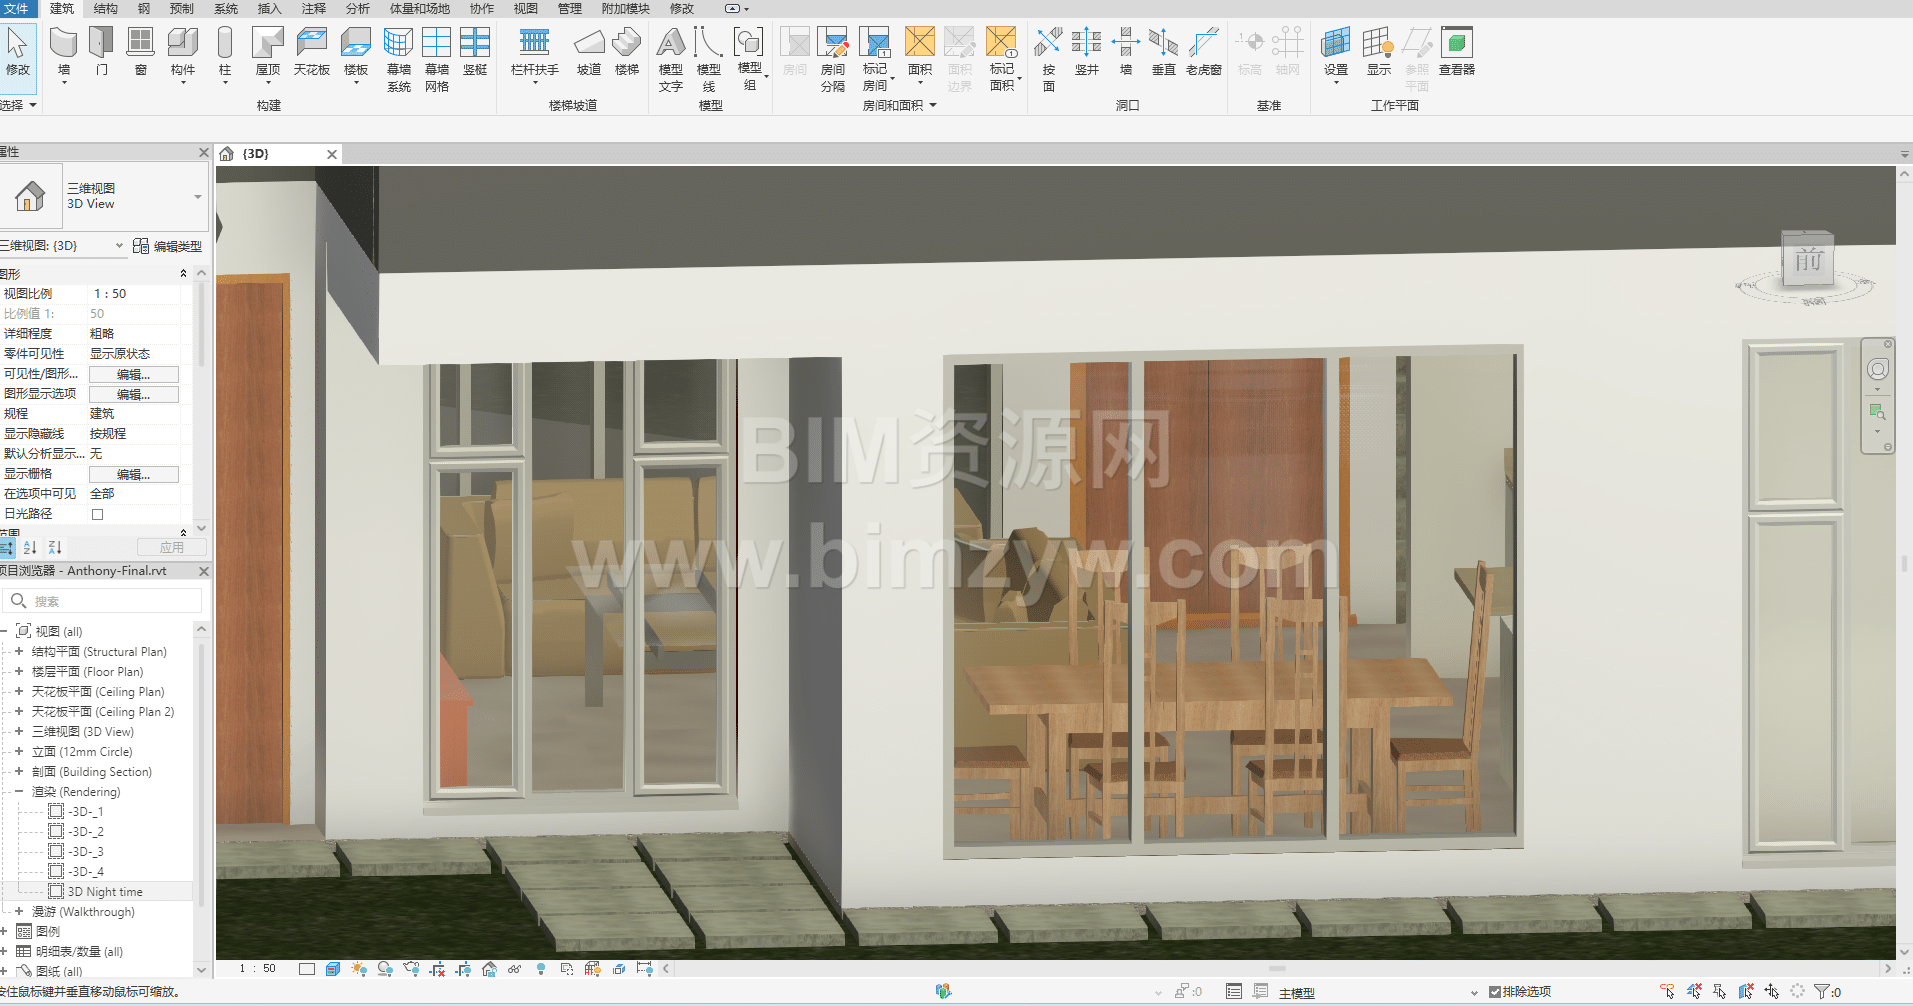The image size is (1913, 1006).
Task: Select the Wall (墙) tool
Action: point(64,52)
